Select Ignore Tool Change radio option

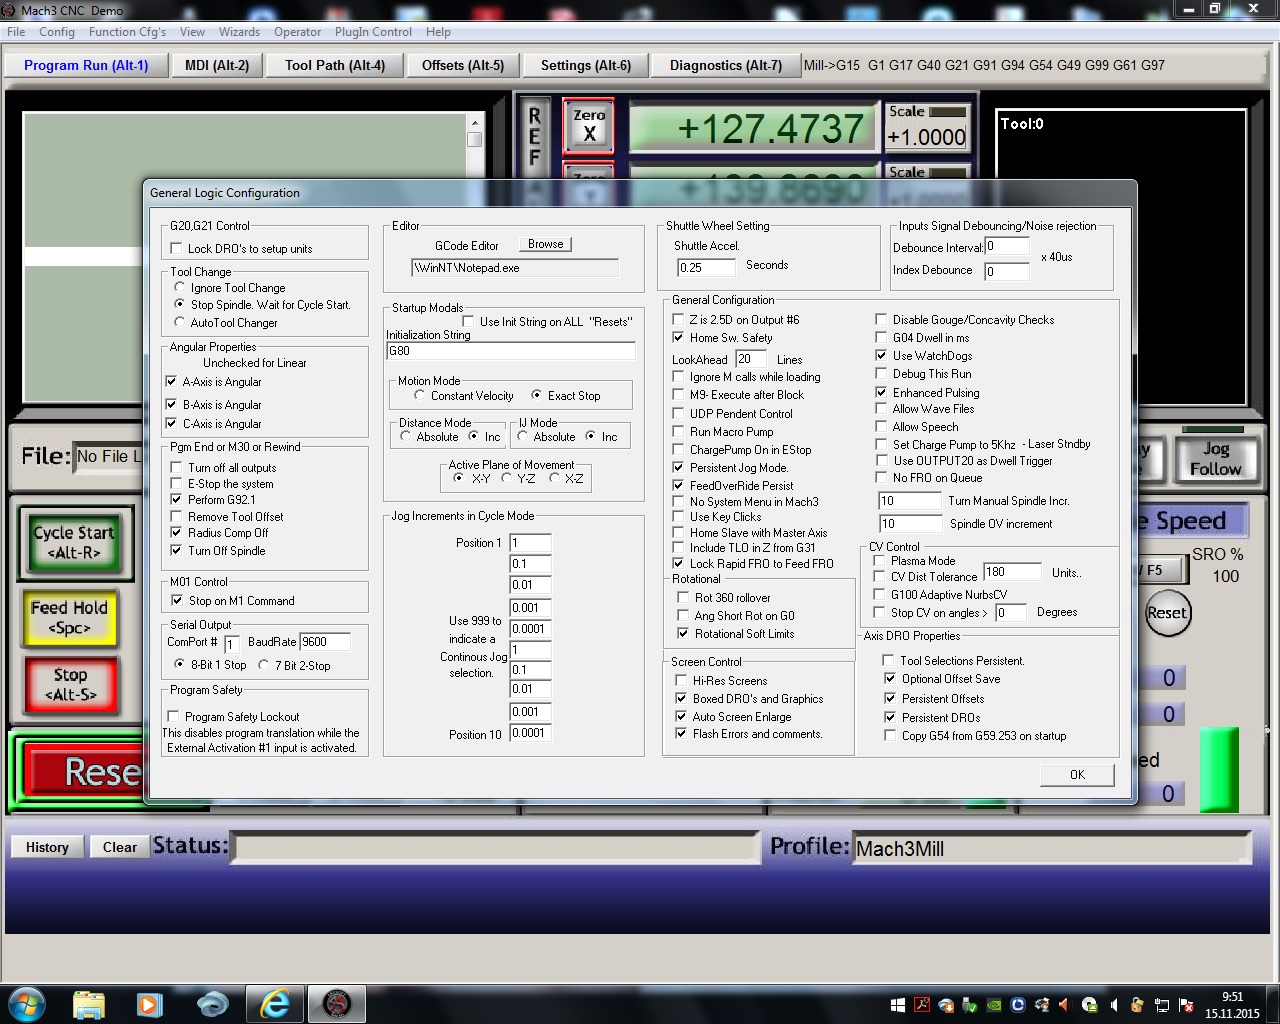(180, 288)
